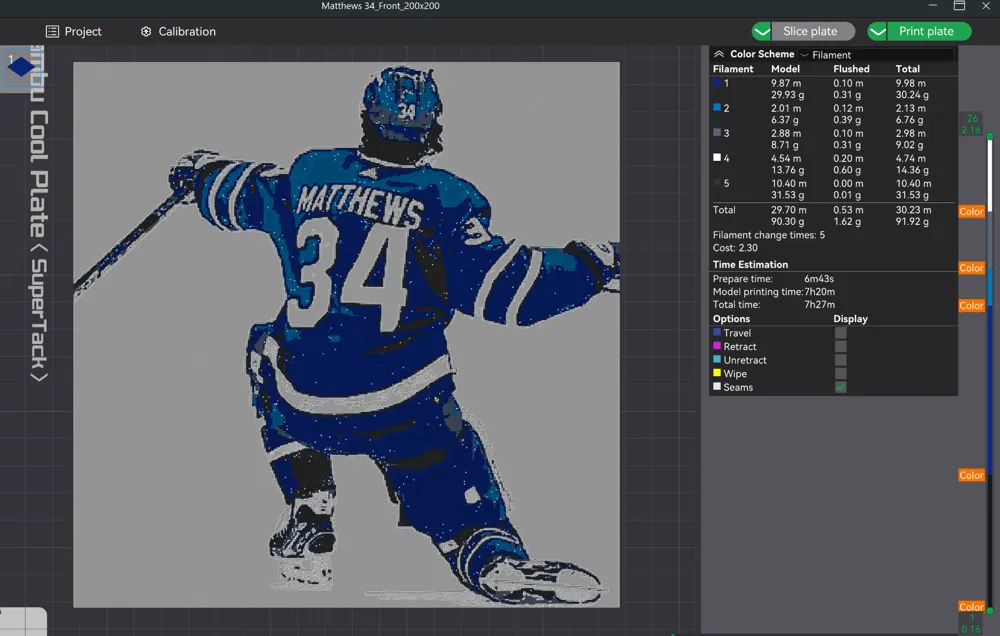Click the Filament column header
This screenshot has height=636, width=1000.
point(733,69)
